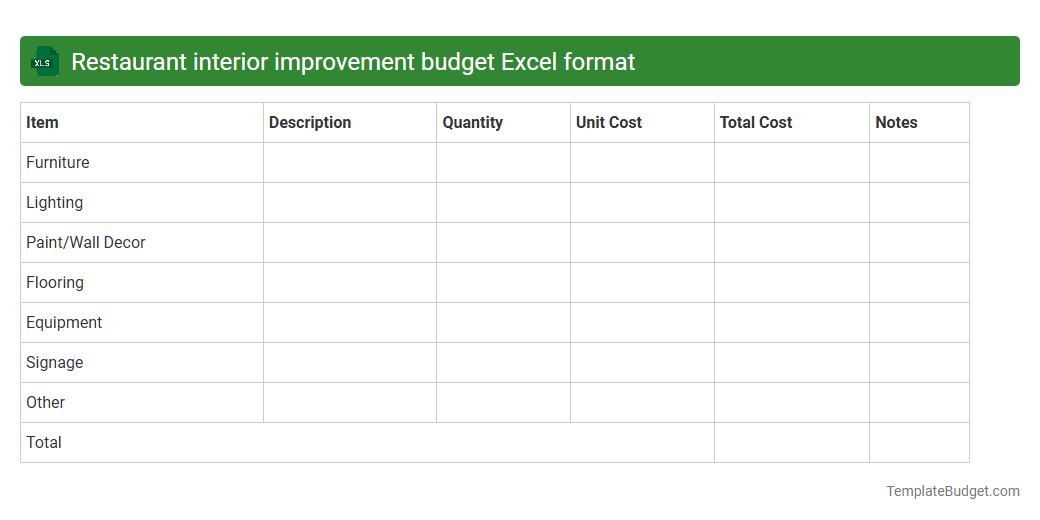Click the 'Other' row label

coord(46,403)
